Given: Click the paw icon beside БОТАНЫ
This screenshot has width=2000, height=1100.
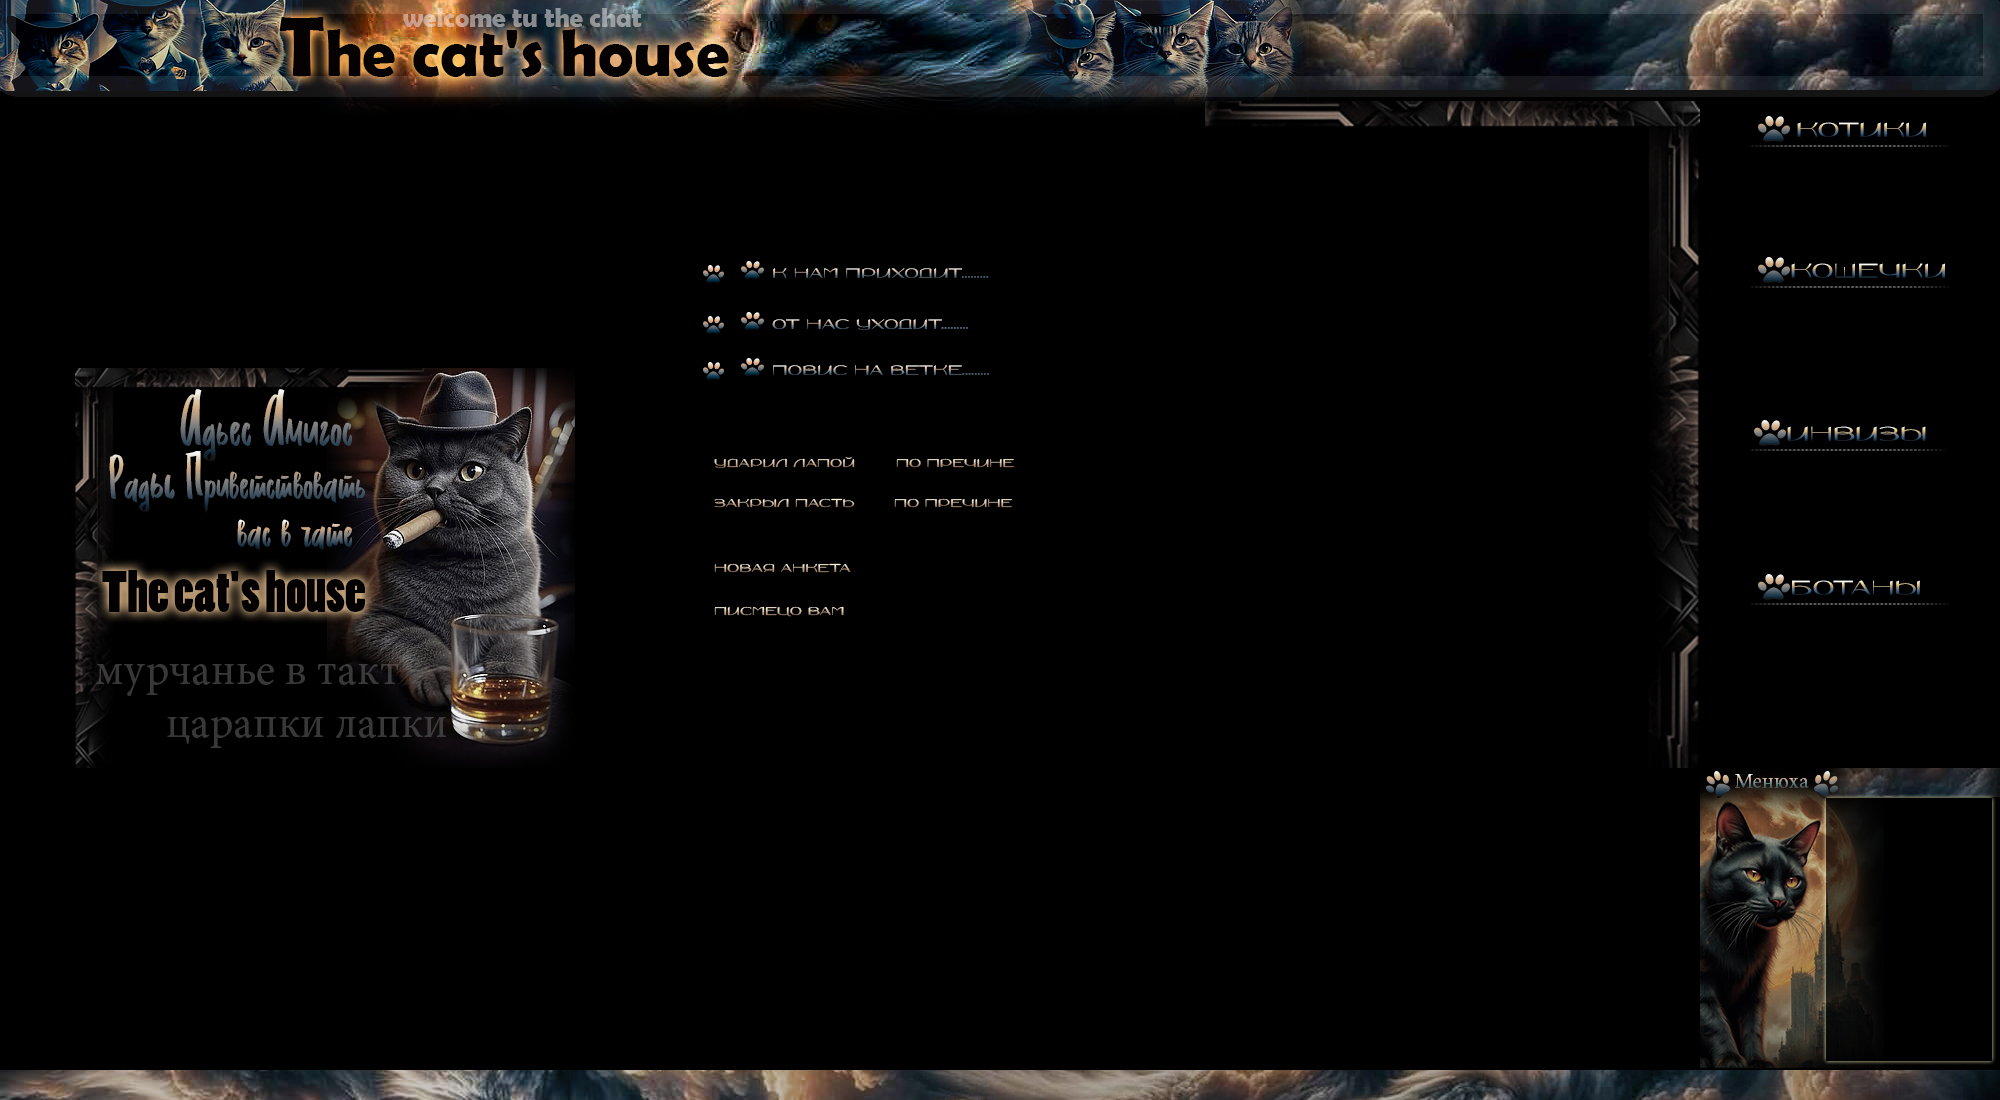Looking at the screenshot, I should [x=1774, y=587].
